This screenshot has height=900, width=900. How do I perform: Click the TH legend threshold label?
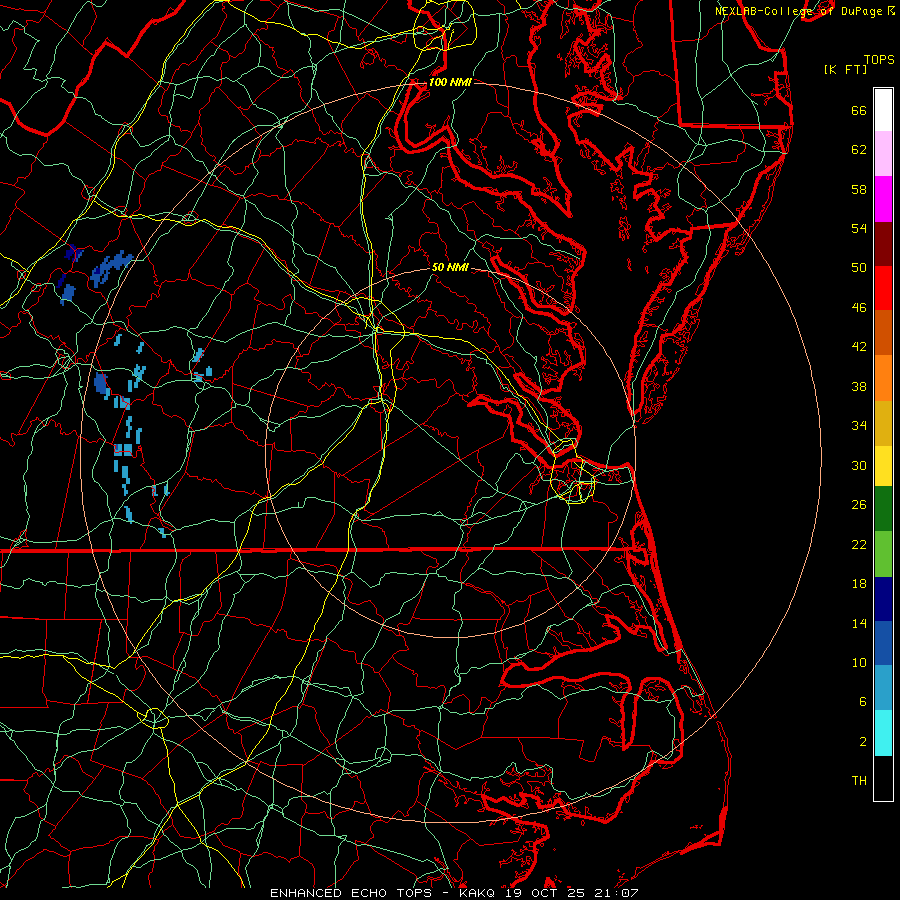859,781
